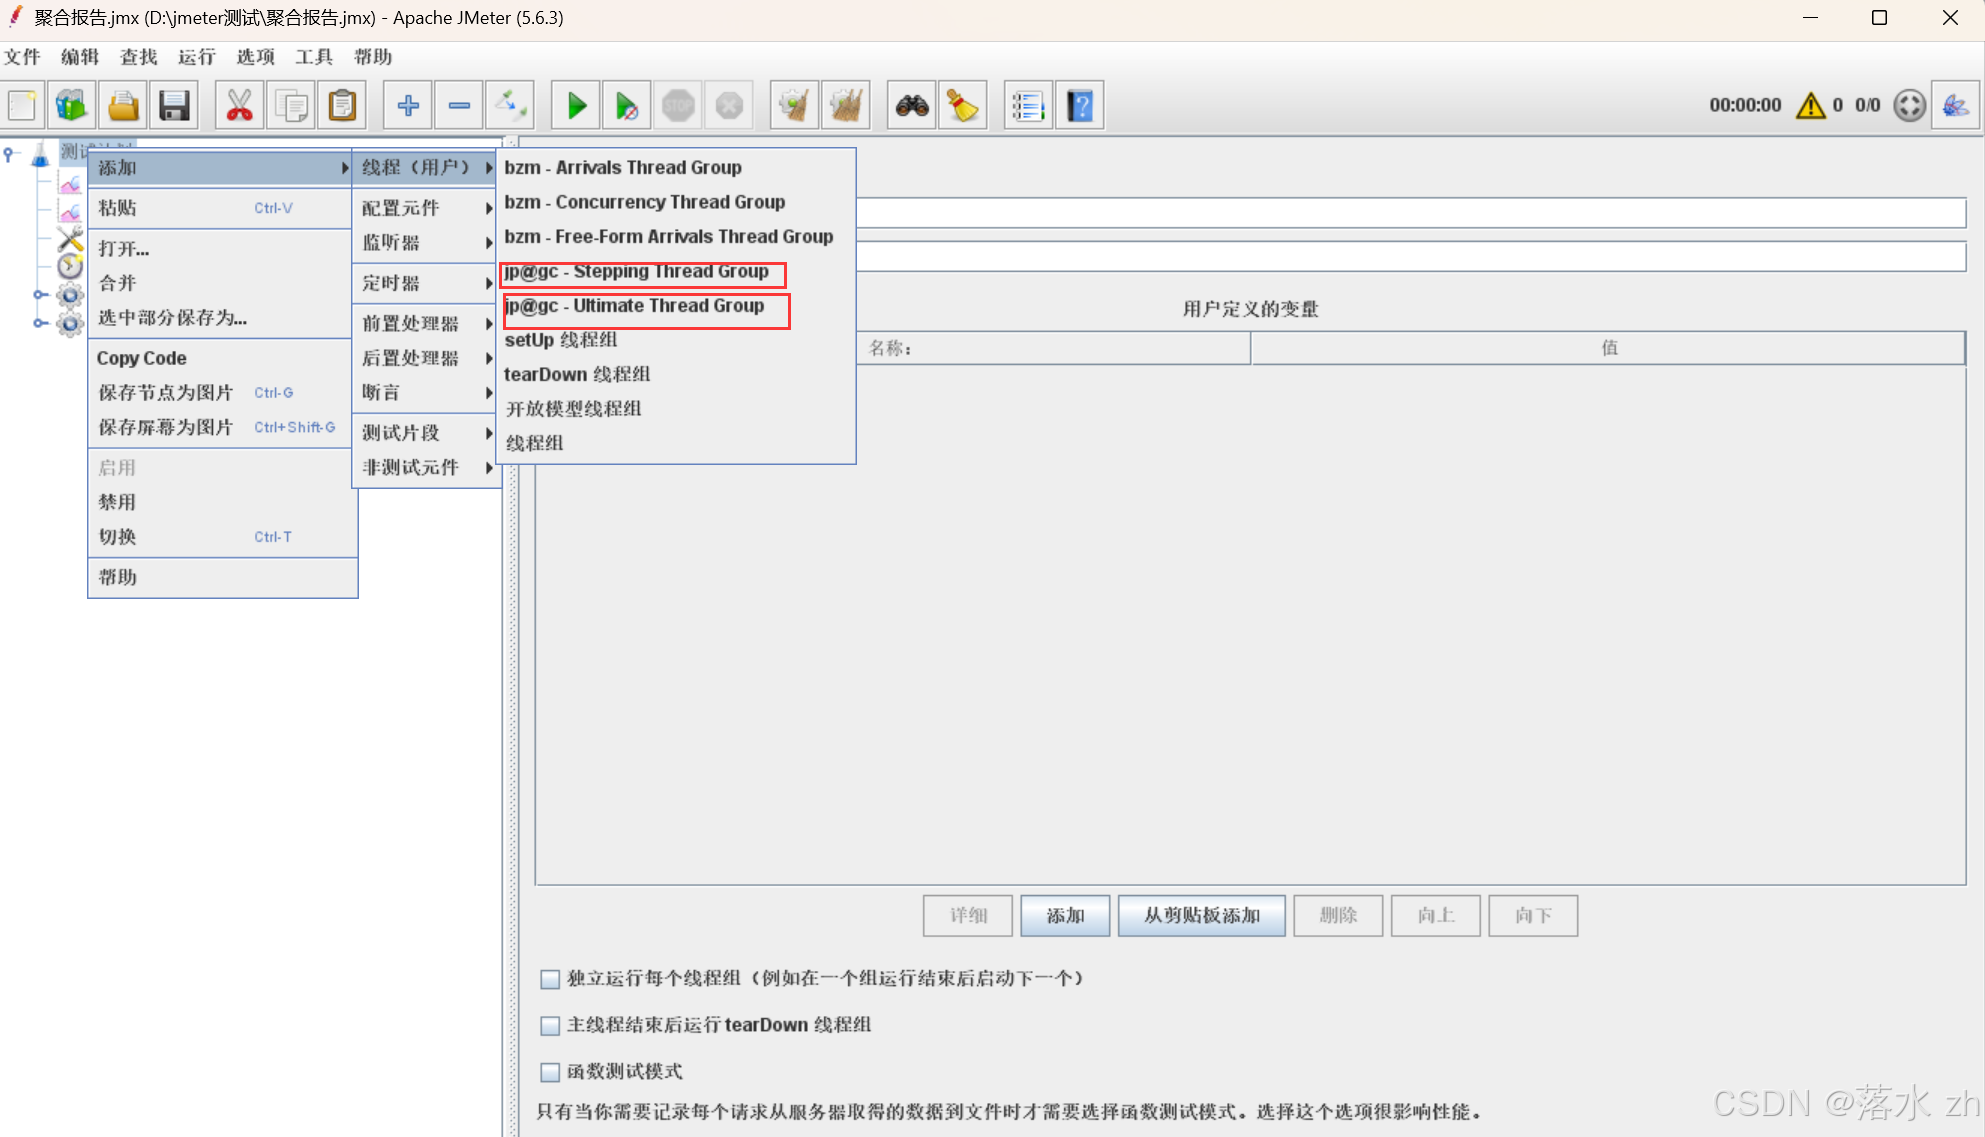Click the Shutdown threads icon
This screenshot has width=1985, height=1137.
click(x=729, y=105)
